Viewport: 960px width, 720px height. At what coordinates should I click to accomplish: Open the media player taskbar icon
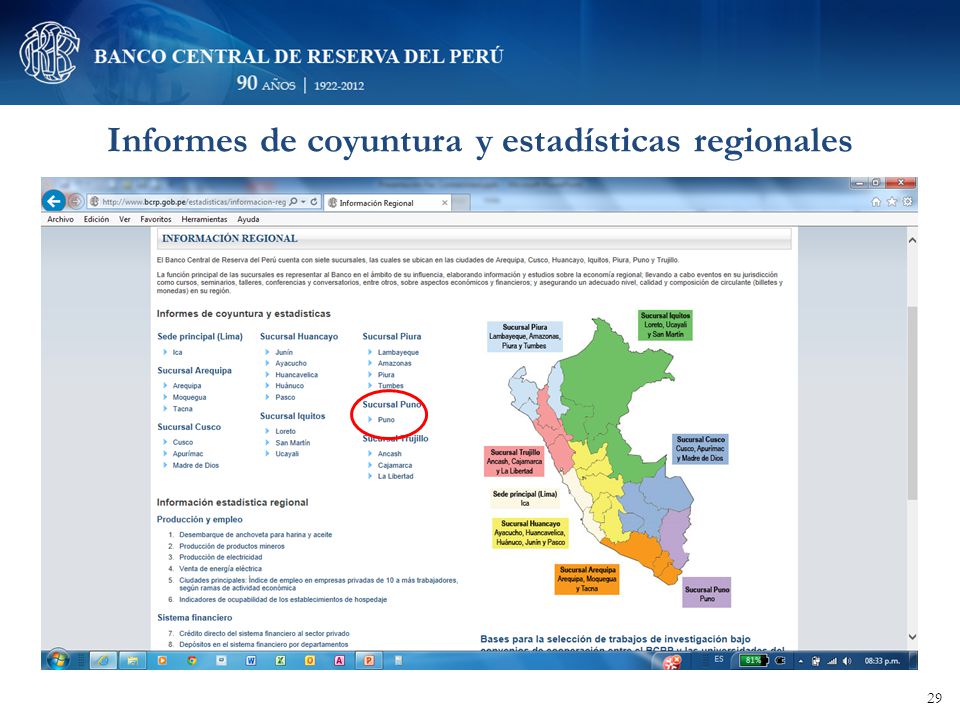(162, 660)
